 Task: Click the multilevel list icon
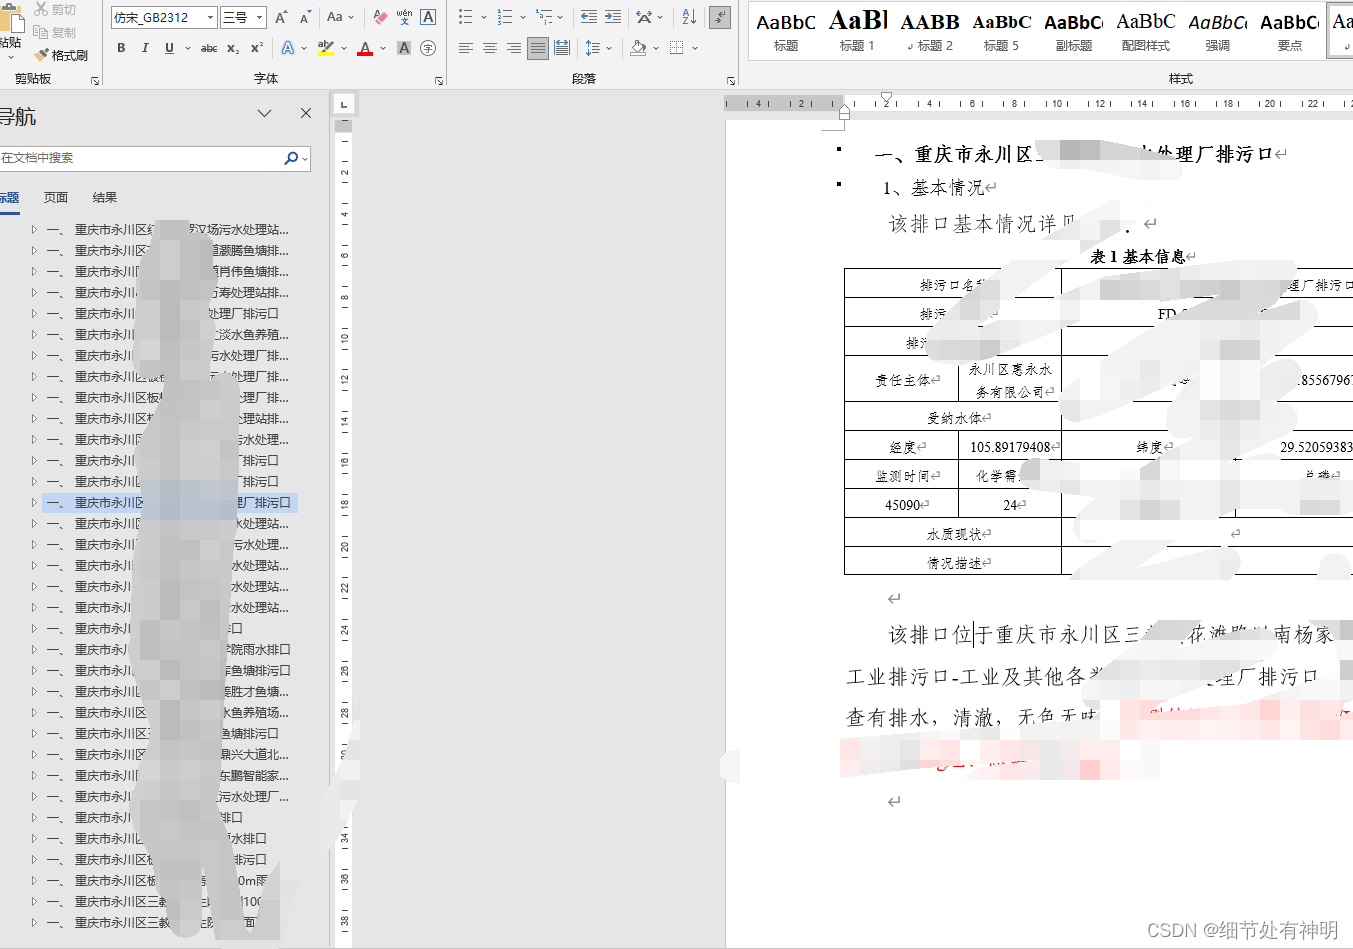[544, 17]
